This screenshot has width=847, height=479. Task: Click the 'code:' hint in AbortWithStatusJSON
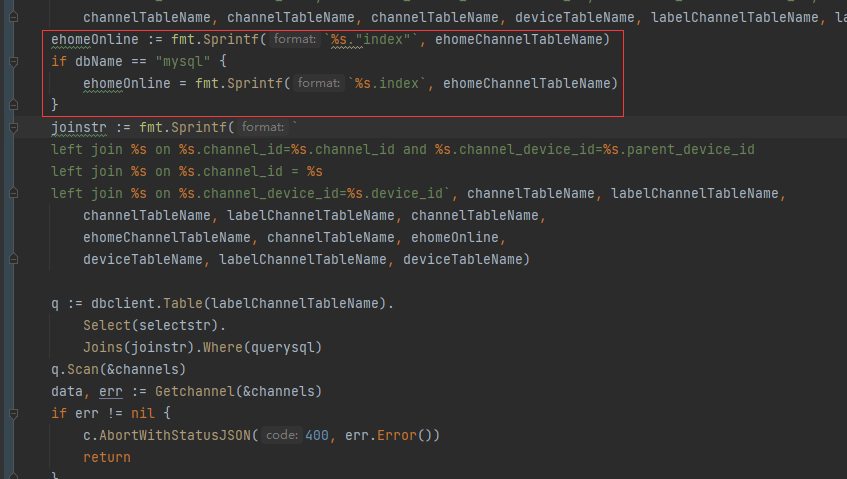(x=281, y=435)
